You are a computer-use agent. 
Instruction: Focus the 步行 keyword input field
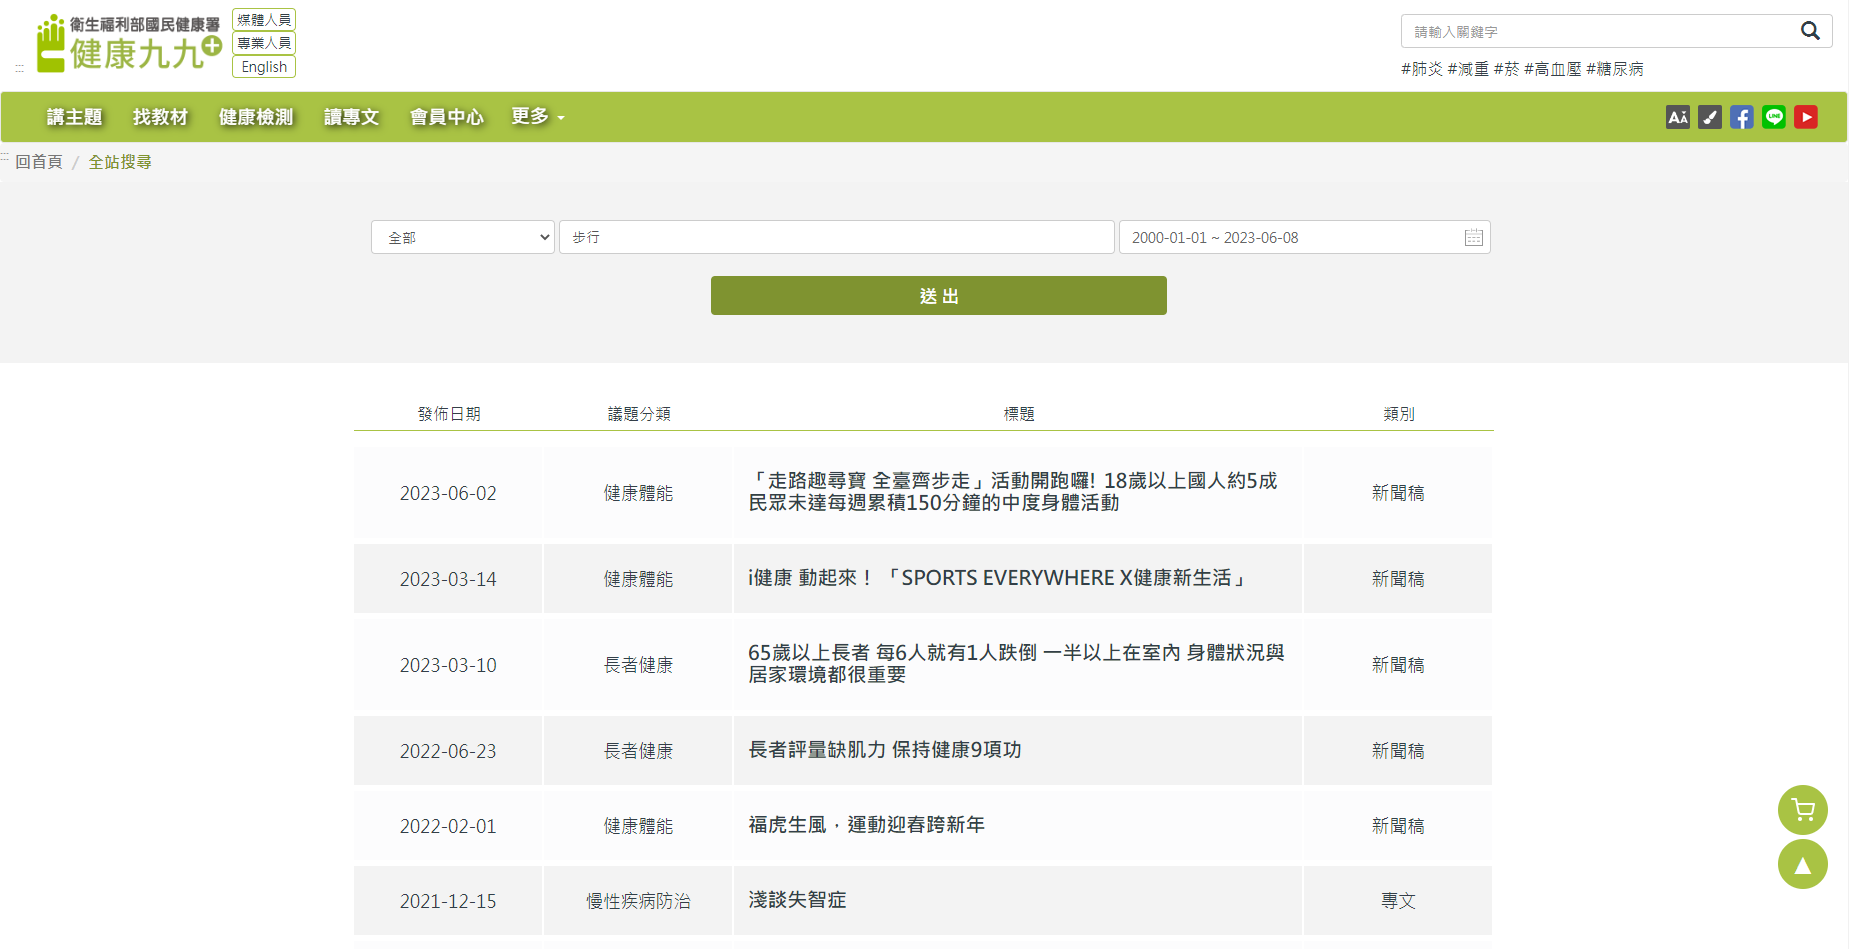pyautogui.click(x=837, y=237)
